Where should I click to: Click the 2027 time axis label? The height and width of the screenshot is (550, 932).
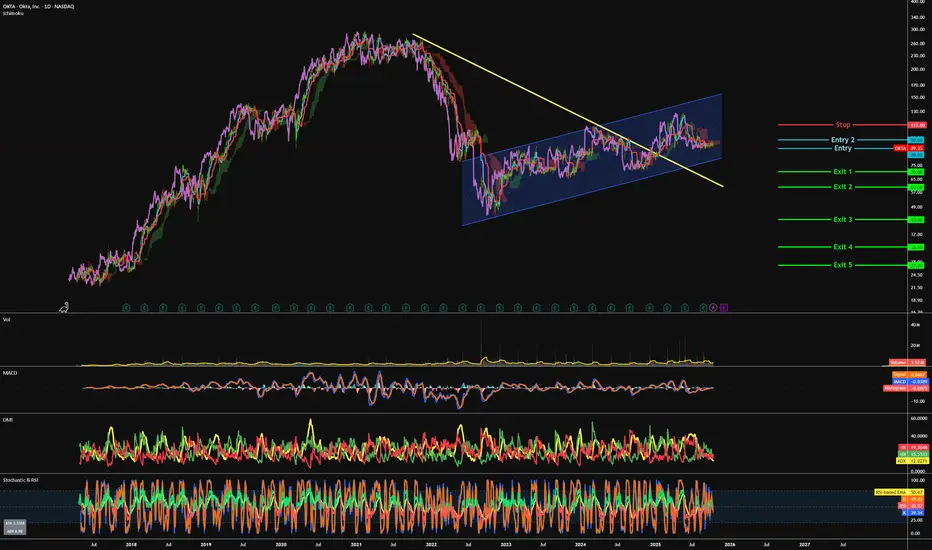[x=804, y=544]
